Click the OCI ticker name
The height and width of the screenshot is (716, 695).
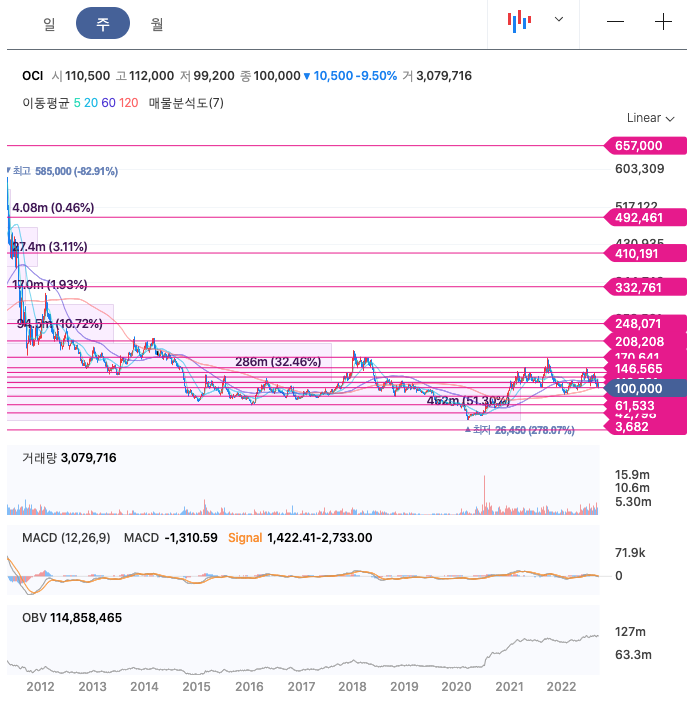point(32,76)
